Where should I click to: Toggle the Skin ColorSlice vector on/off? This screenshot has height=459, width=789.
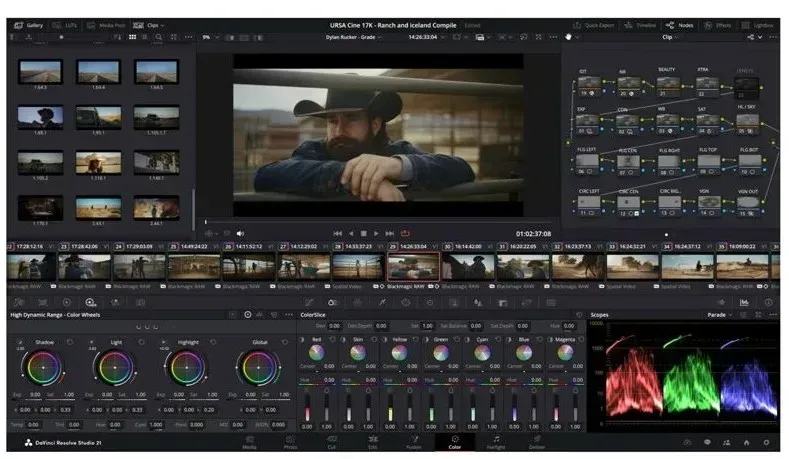click(344, 340)
